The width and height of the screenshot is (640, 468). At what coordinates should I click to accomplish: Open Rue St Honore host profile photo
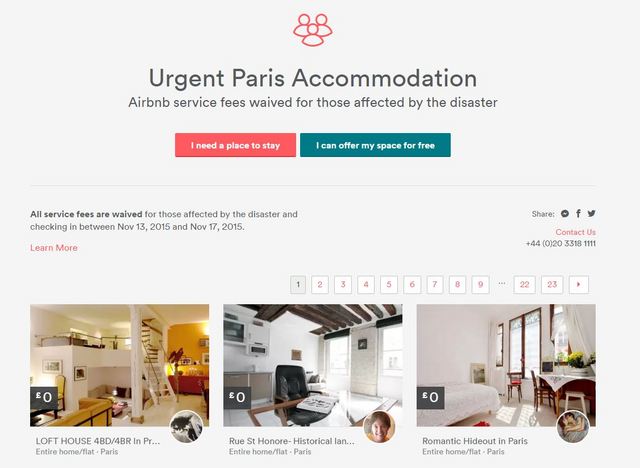[380, 427]
